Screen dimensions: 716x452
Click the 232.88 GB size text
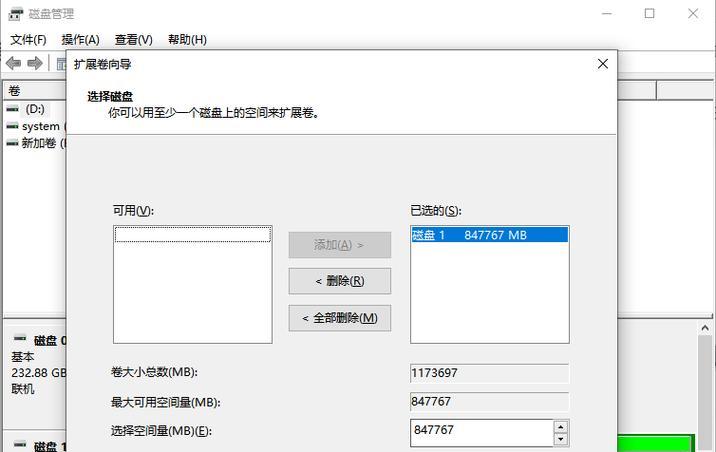39,373
